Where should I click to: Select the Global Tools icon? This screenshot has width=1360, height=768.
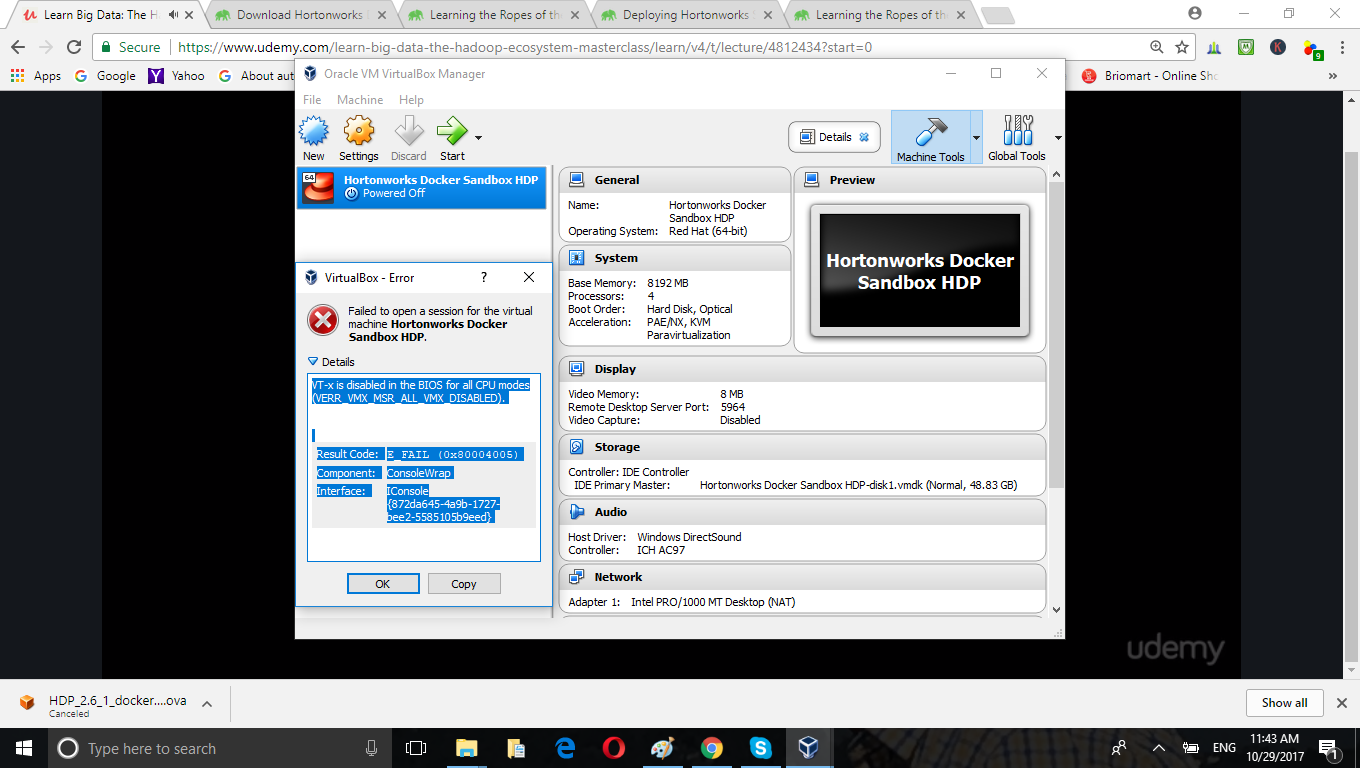(x=1017, y=131)
